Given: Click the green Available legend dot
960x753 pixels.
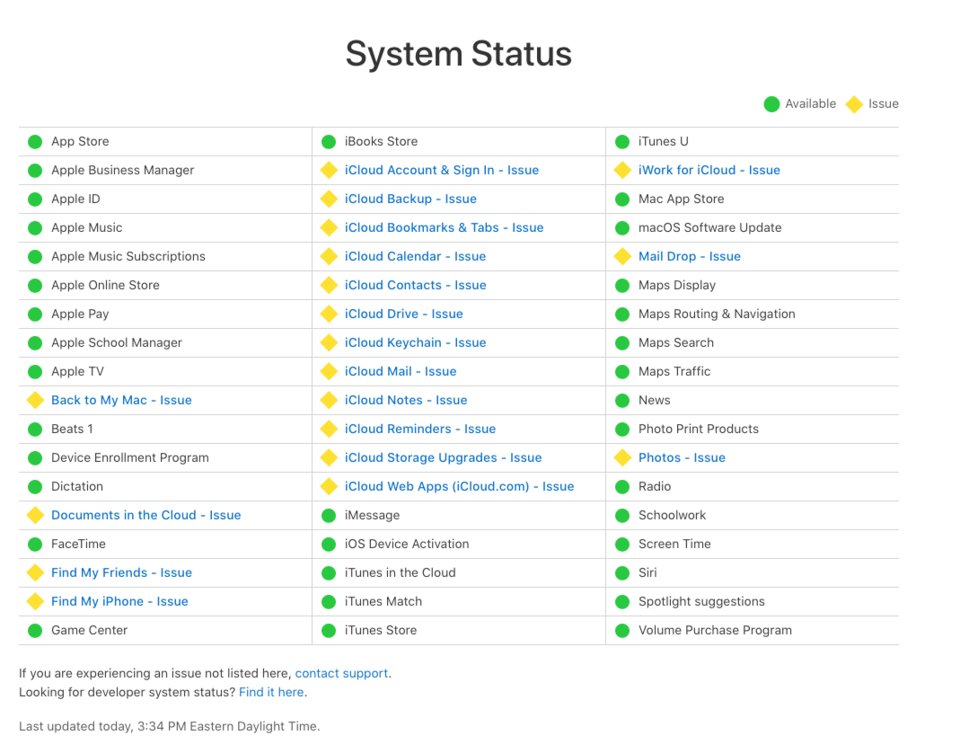Looking at the screenshot, I should pyautogui.click(x=771, y=104).
